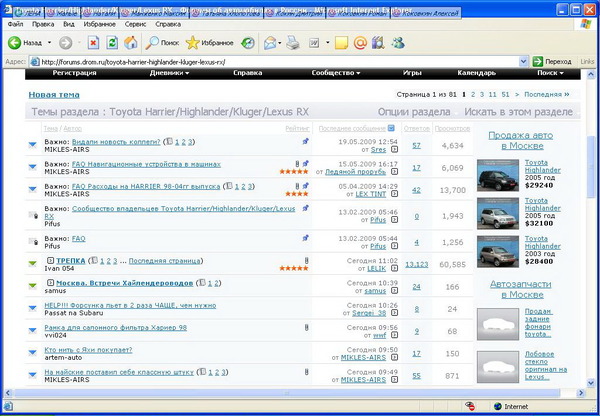
Task: Open the Back button history dropdown arrow
Action: tap(49, 43)
